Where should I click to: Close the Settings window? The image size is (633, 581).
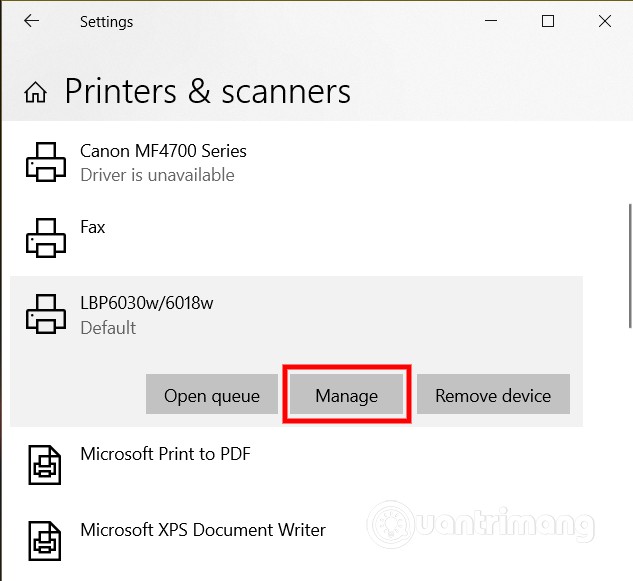point(605,21)
